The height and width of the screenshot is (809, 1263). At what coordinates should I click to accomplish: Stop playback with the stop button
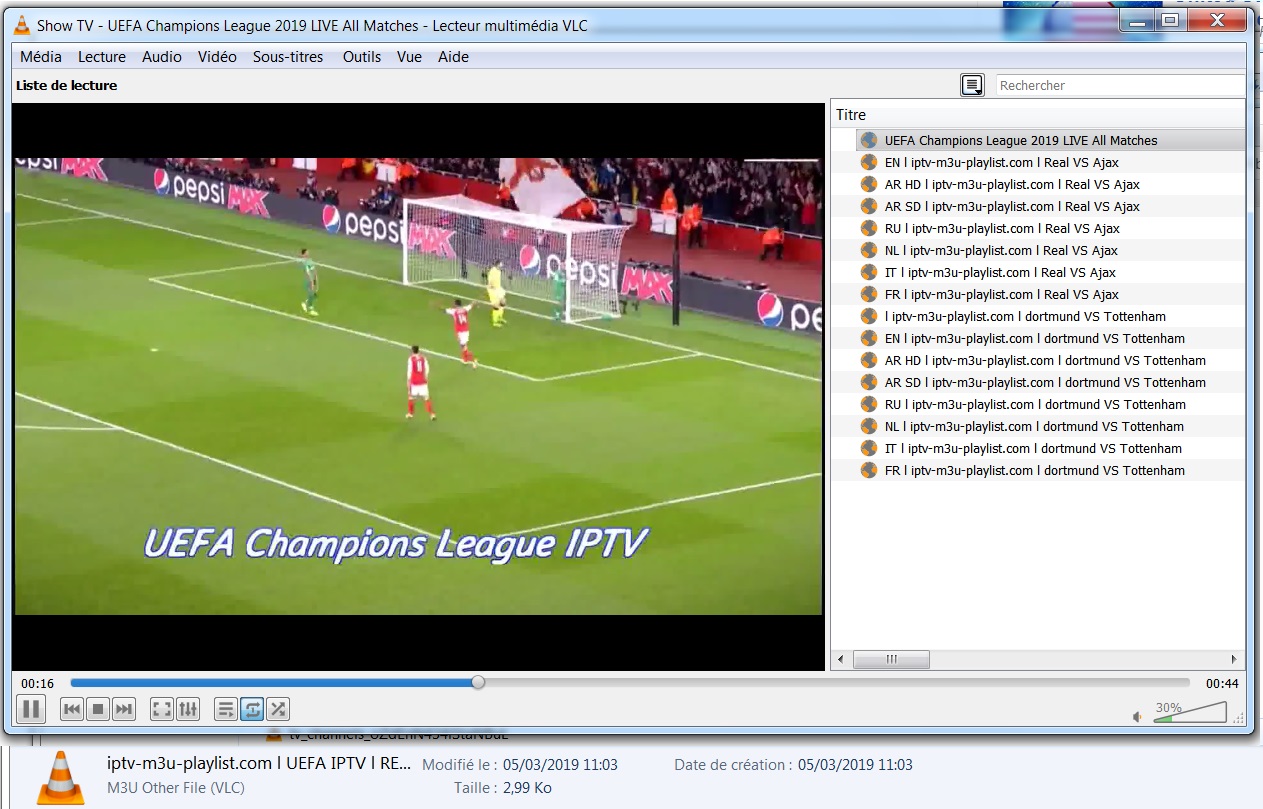pos(98,709)
